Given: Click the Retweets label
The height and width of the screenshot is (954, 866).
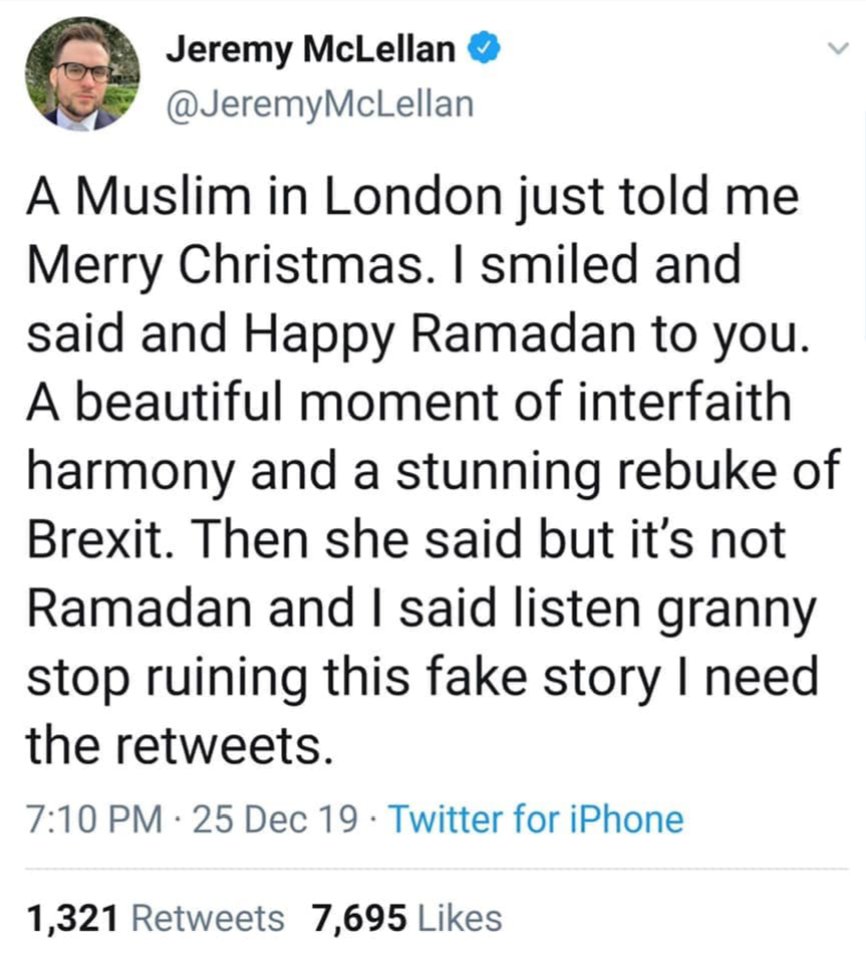Looking at the screenshot, I should (x=208, y=917).
